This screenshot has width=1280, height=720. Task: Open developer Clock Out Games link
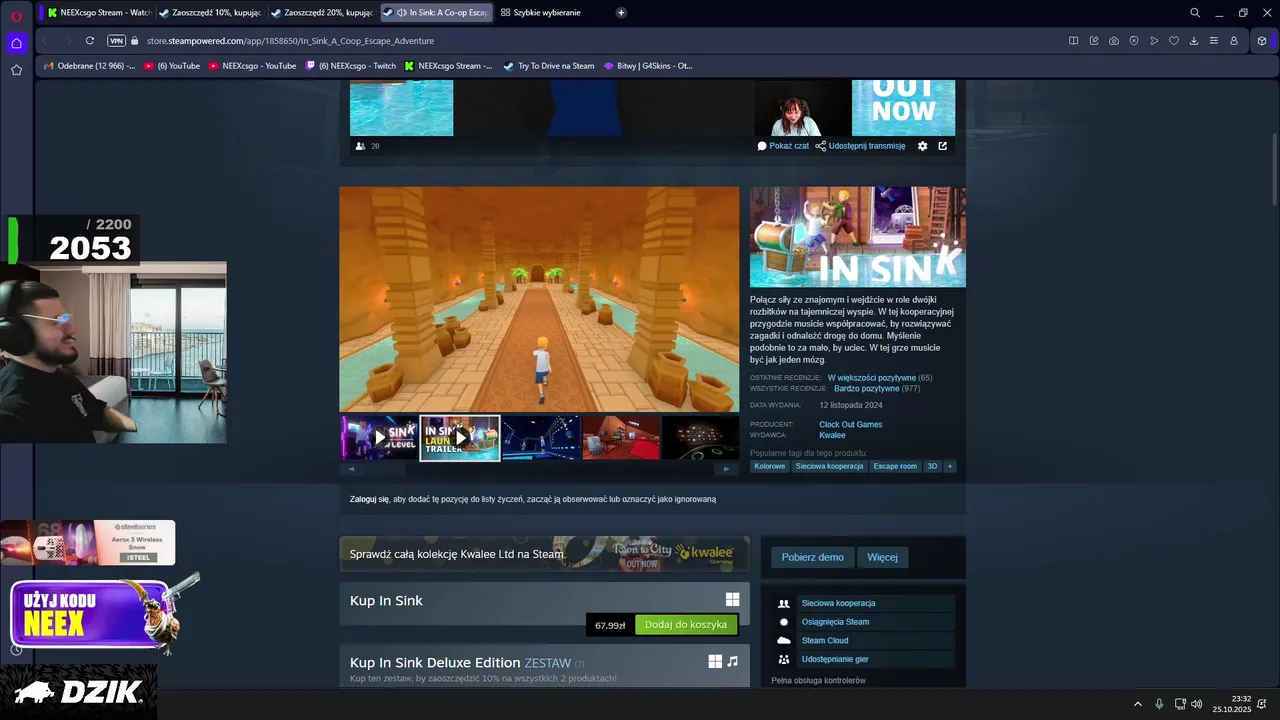(x=850, y=424)
